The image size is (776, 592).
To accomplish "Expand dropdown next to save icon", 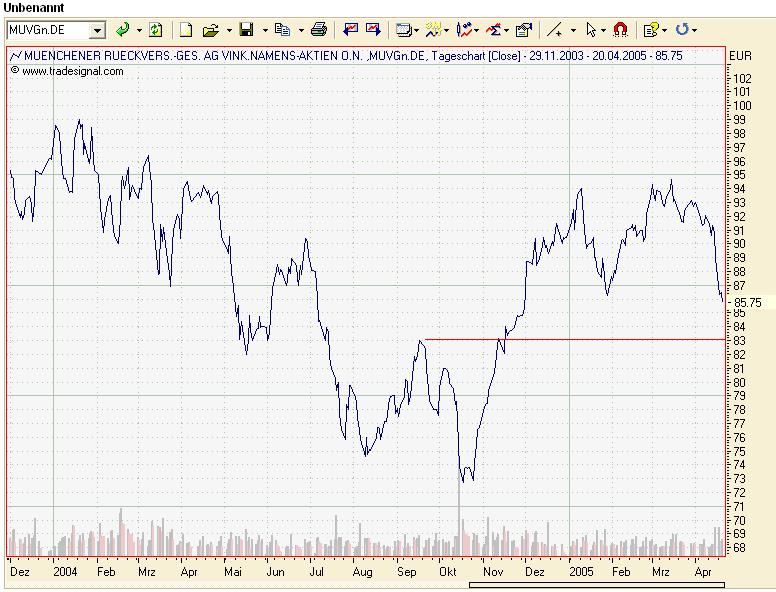I will click(x=265, y=31).
